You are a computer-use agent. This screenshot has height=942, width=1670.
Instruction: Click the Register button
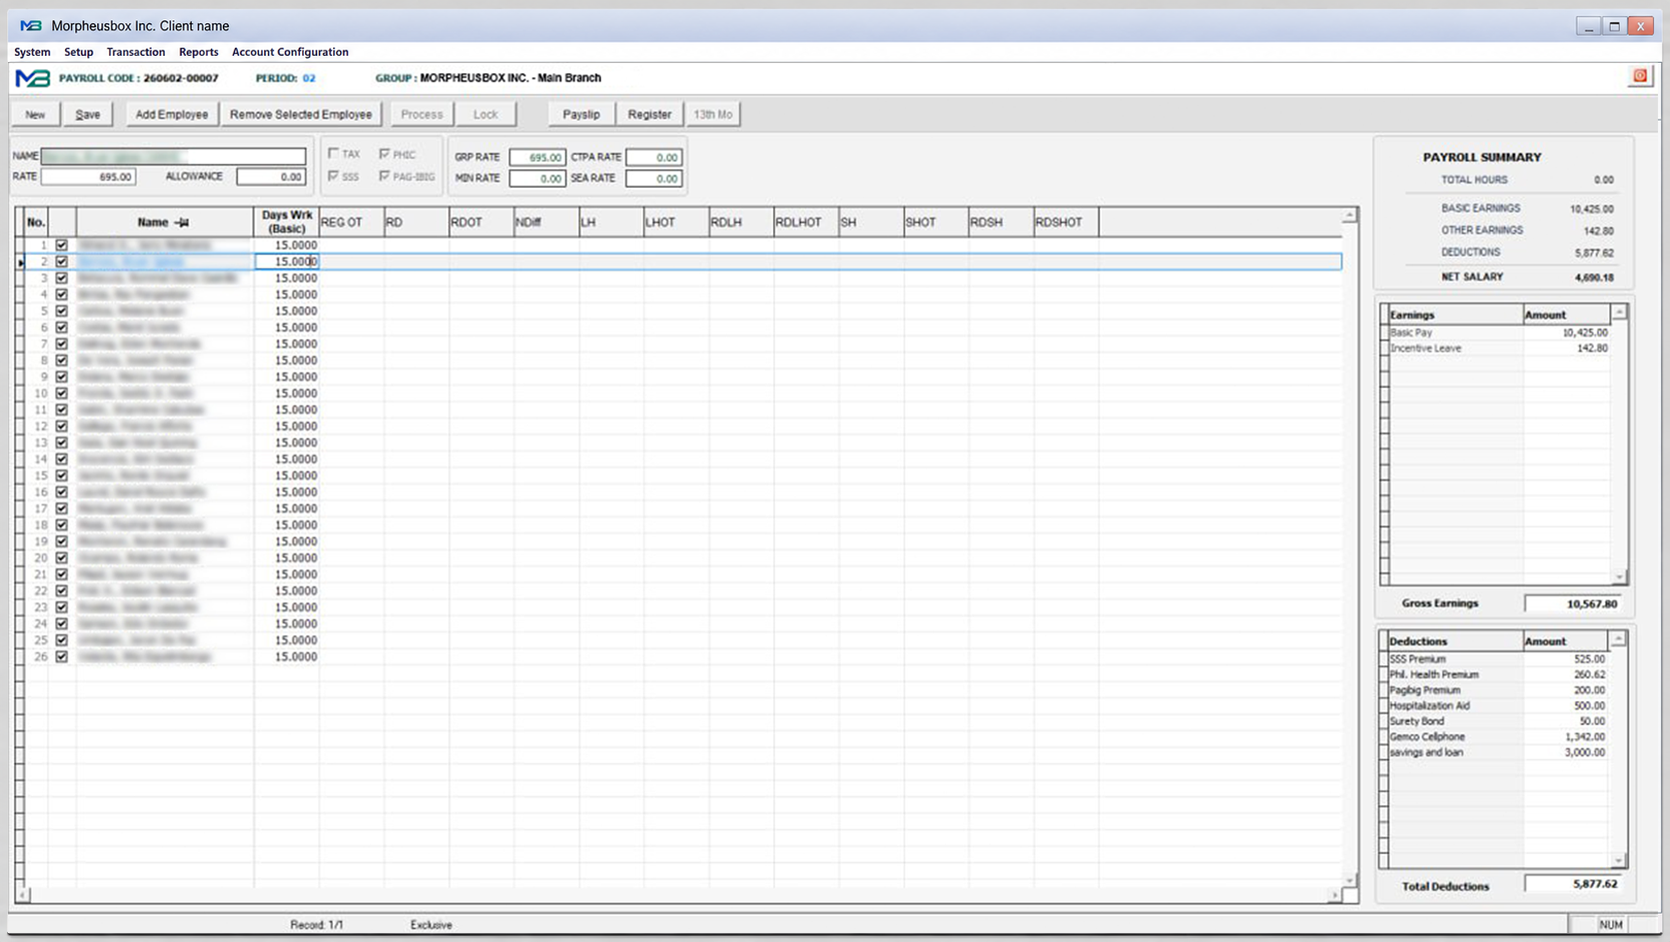pyautogui.click(x=649, y=114)
